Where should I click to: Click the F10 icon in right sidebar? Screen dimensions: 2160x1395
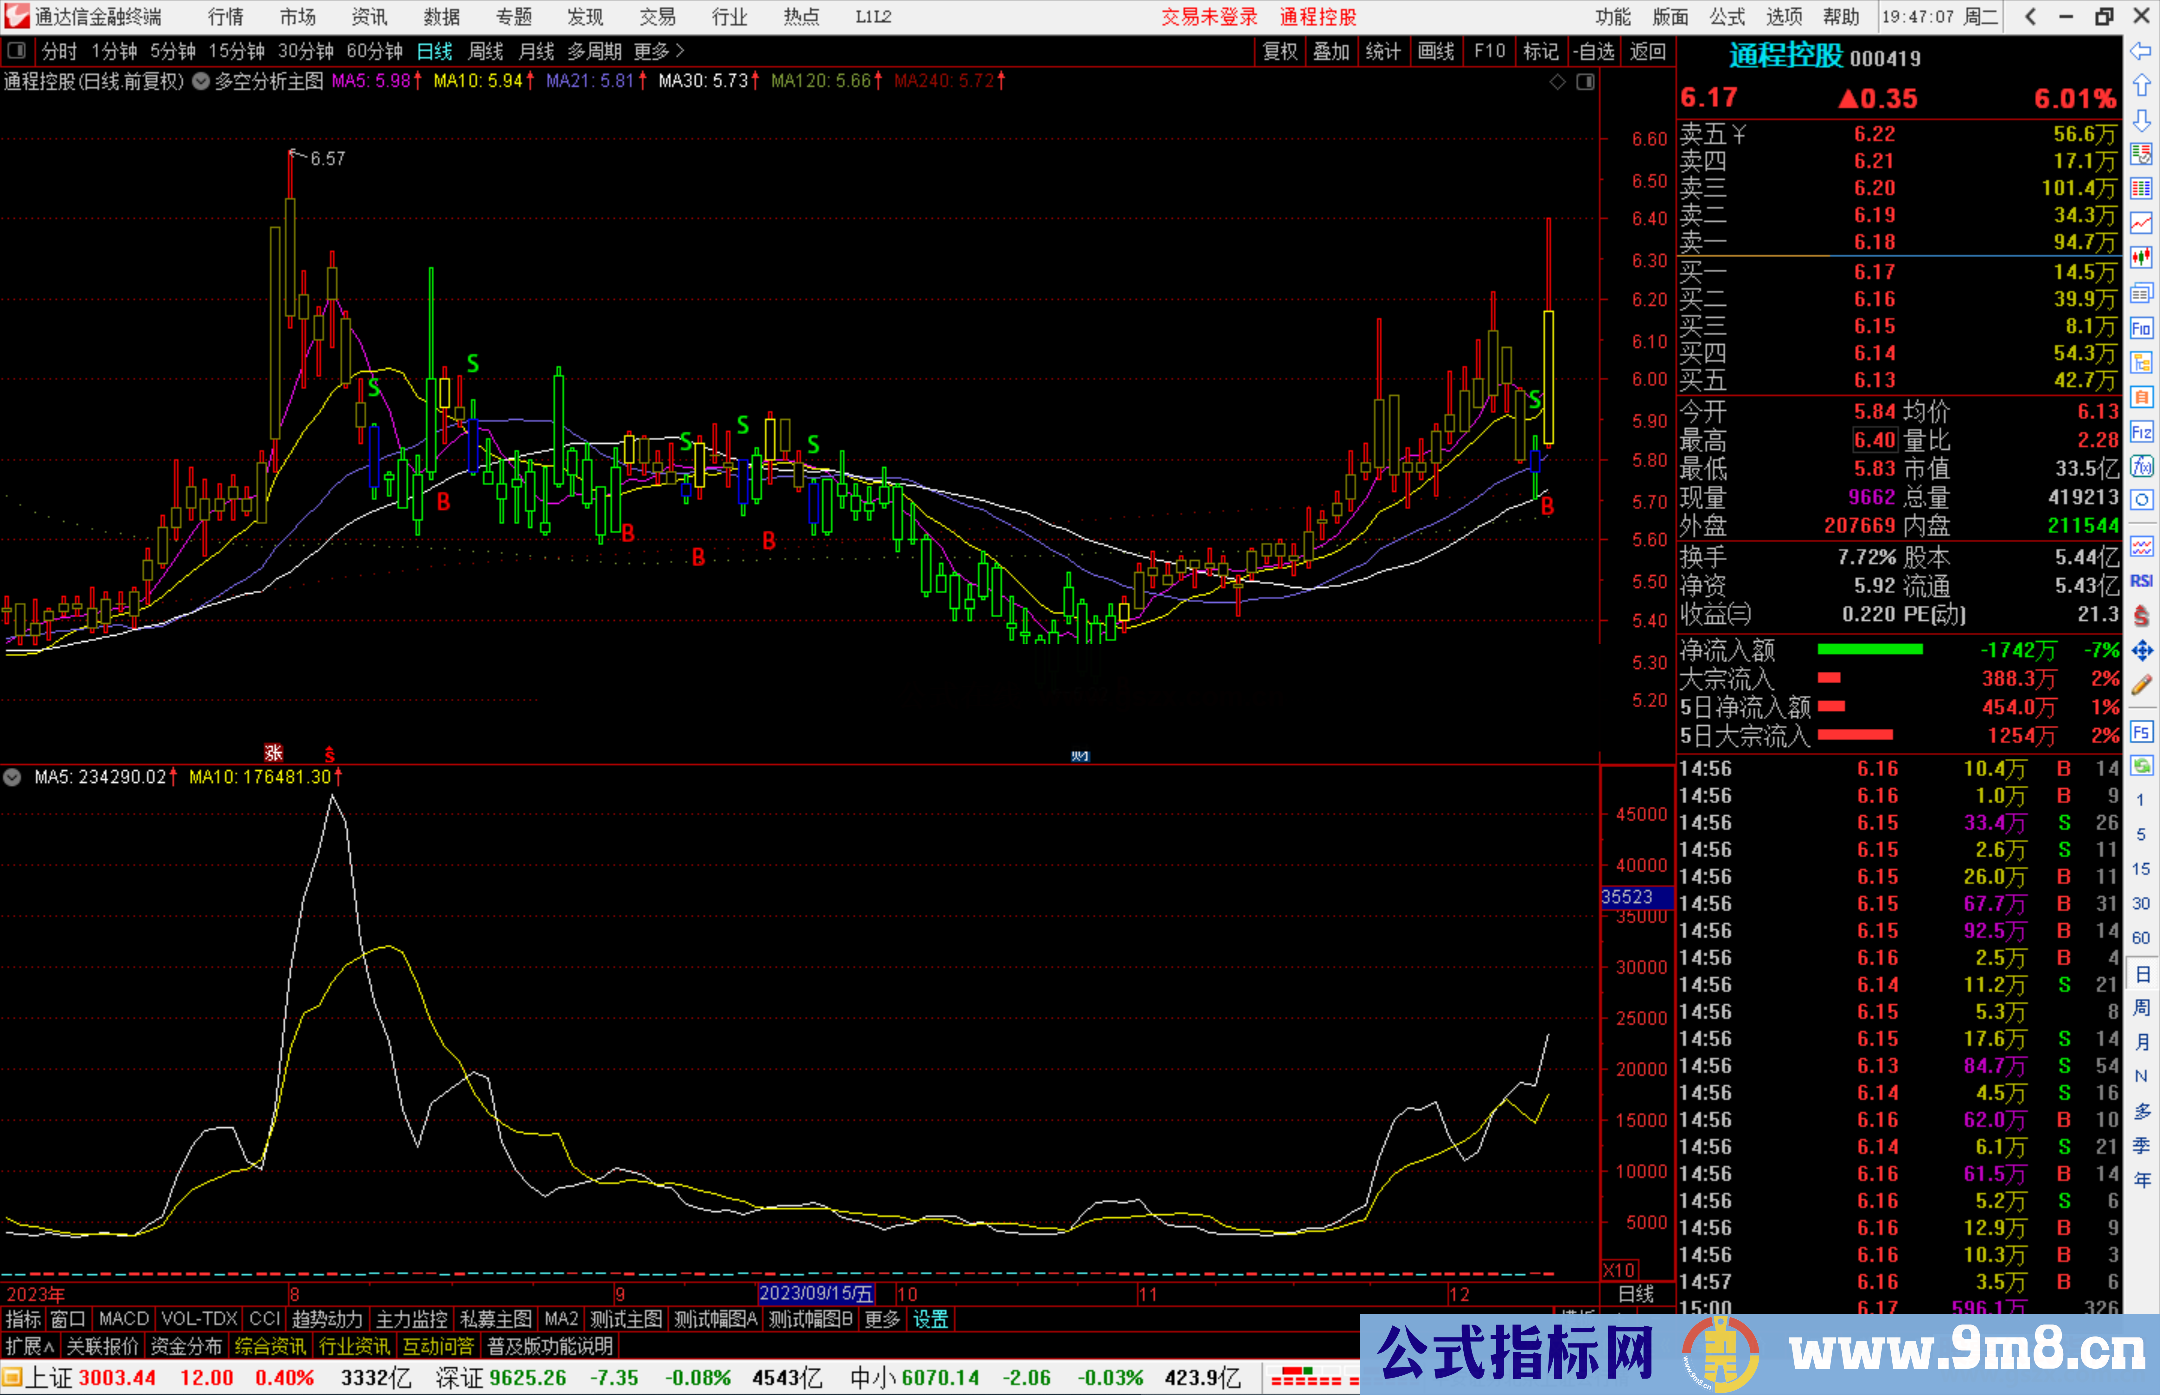pos(2141,328)
